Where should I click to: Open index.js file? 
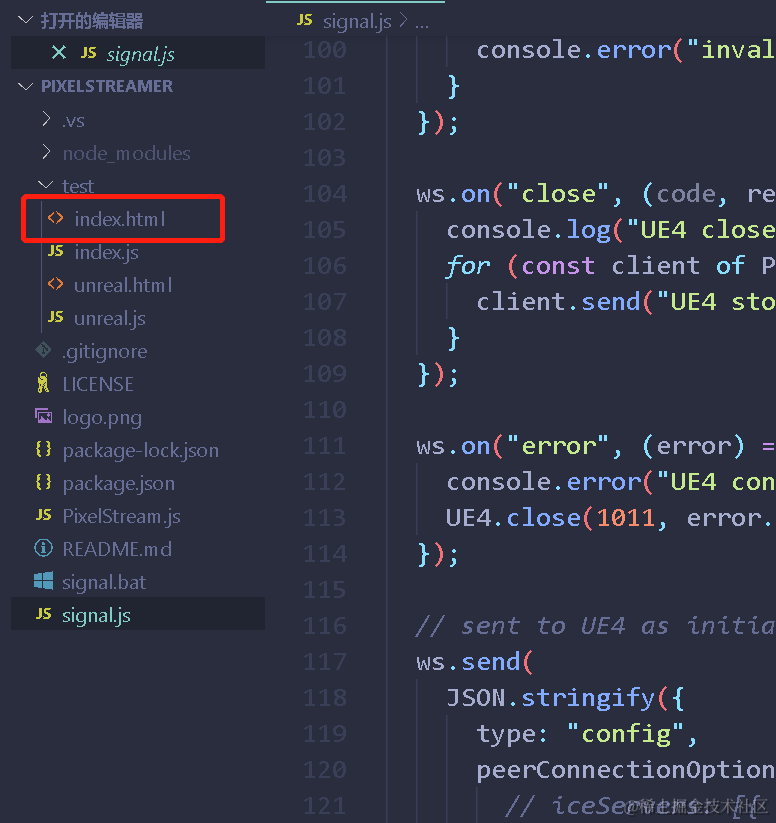(x=107, y=252)
